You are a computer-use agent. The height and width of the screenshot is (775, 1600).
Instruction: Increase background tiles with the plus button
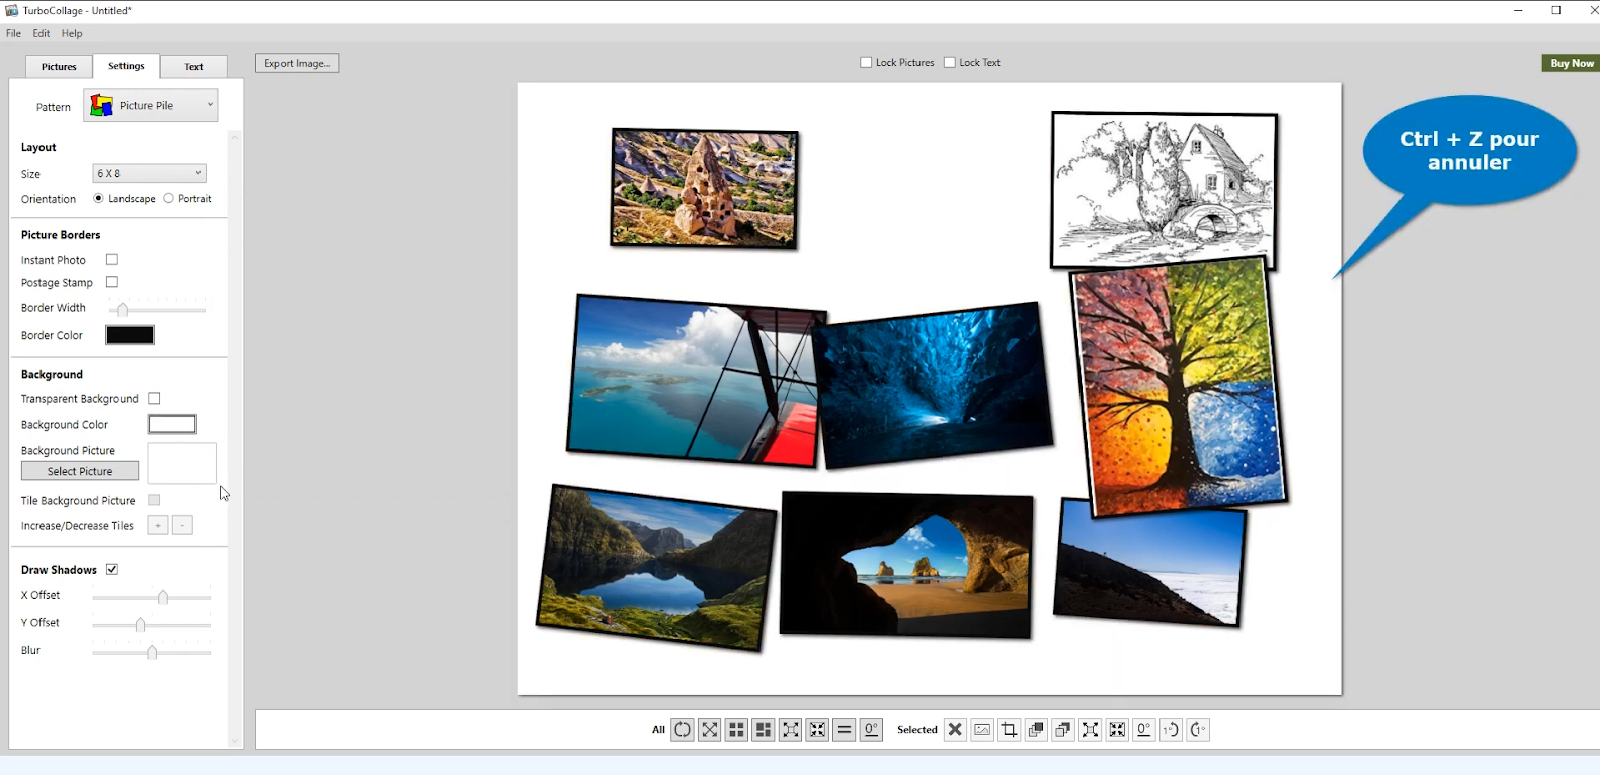(158, 526)
